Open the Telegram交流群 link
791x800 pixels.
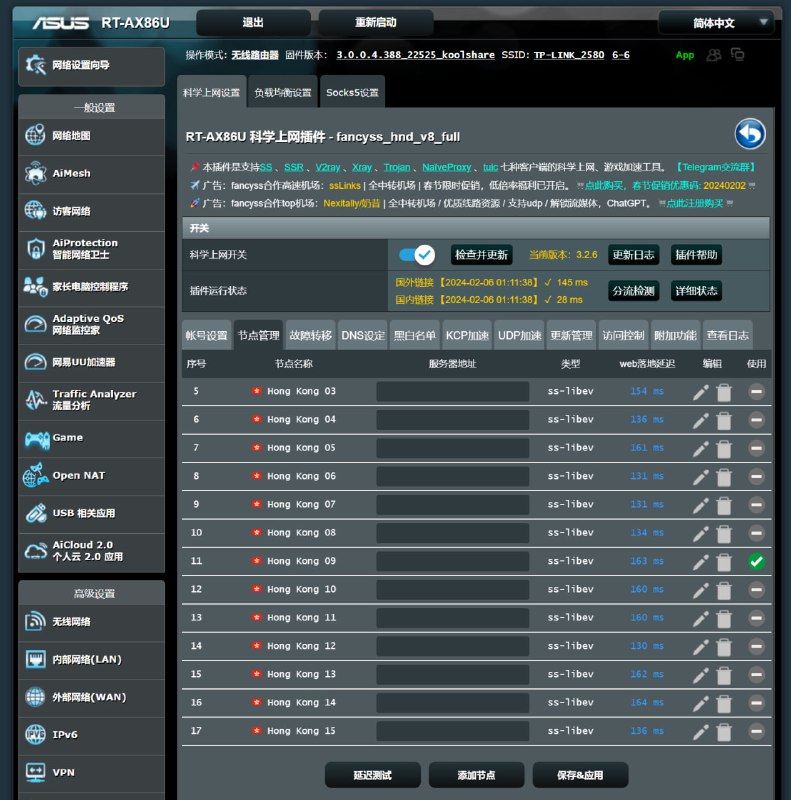[x=715, y=167]
